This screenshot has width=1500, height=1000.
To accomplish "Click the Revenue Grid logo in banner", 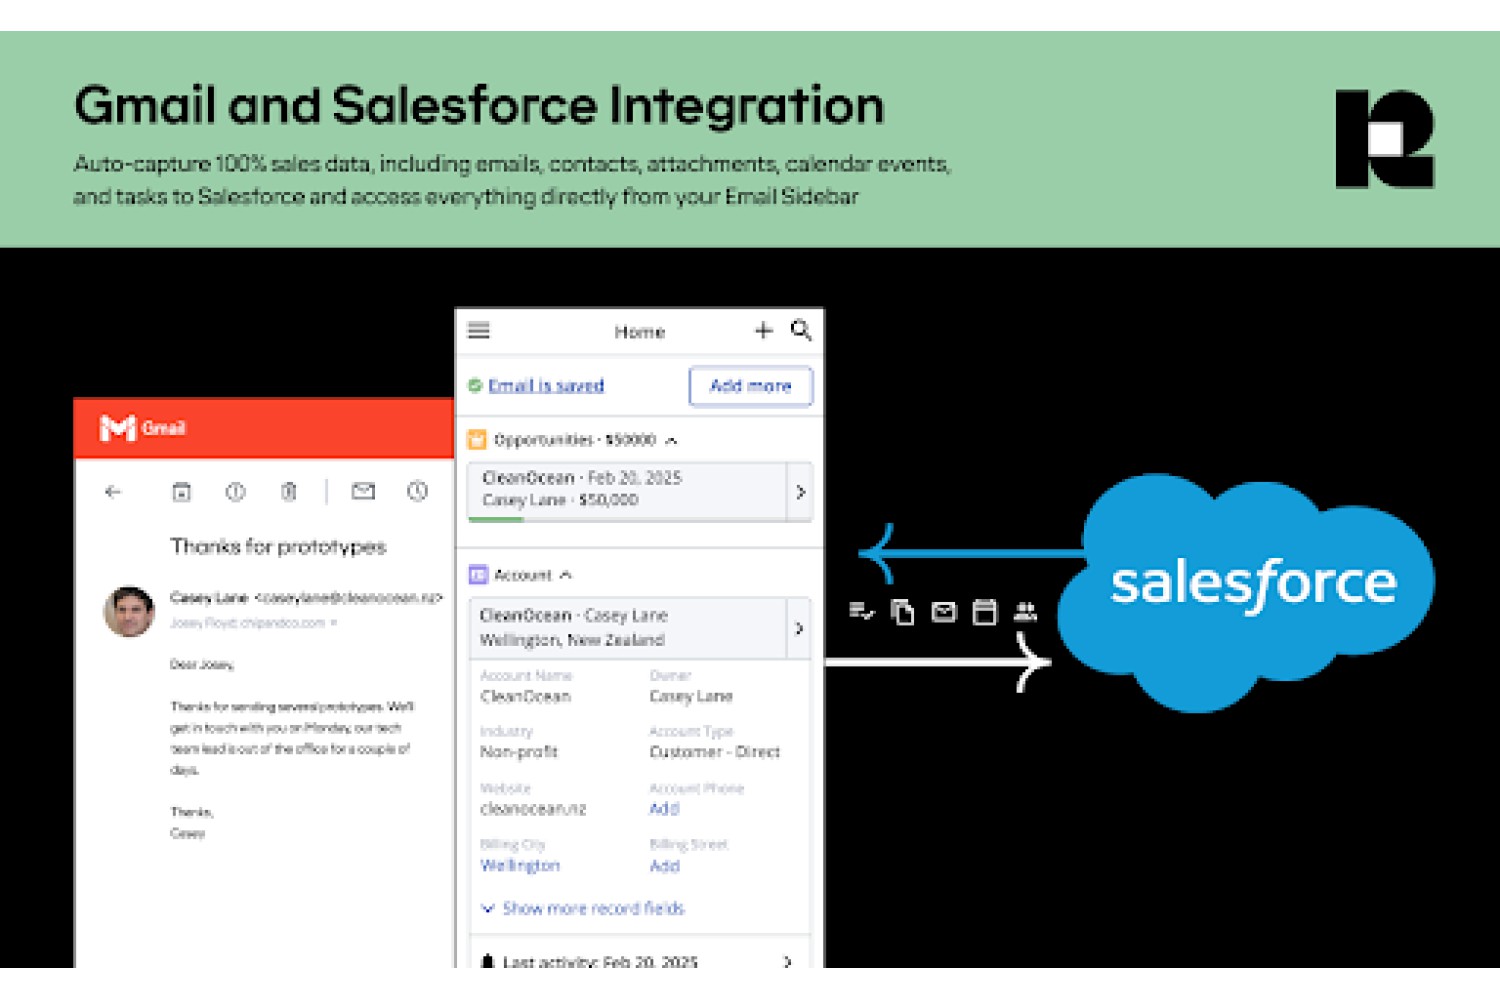I will 1385,139.
